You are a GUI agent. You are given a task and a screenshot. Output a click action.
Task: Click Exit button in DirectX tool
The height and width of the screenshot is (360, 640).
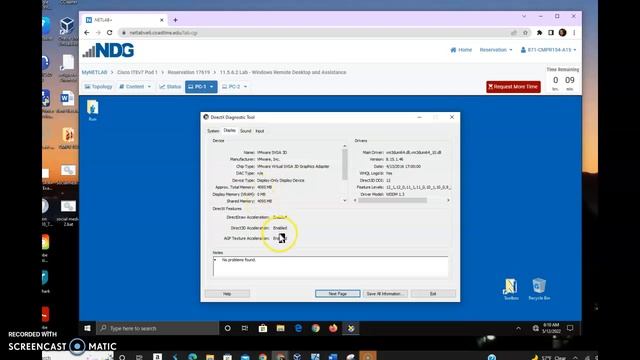(433, 293)
